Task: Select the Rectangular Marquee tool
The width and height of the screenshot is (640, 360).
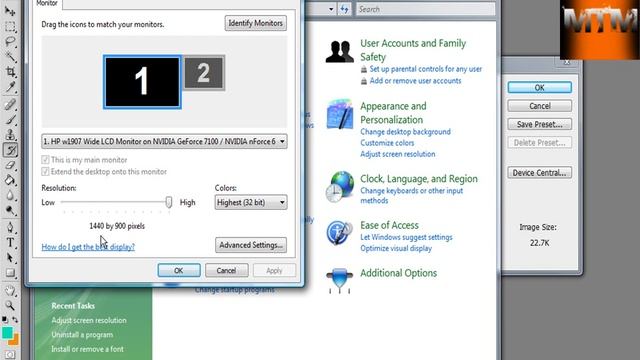Action: tap(10, 27)
